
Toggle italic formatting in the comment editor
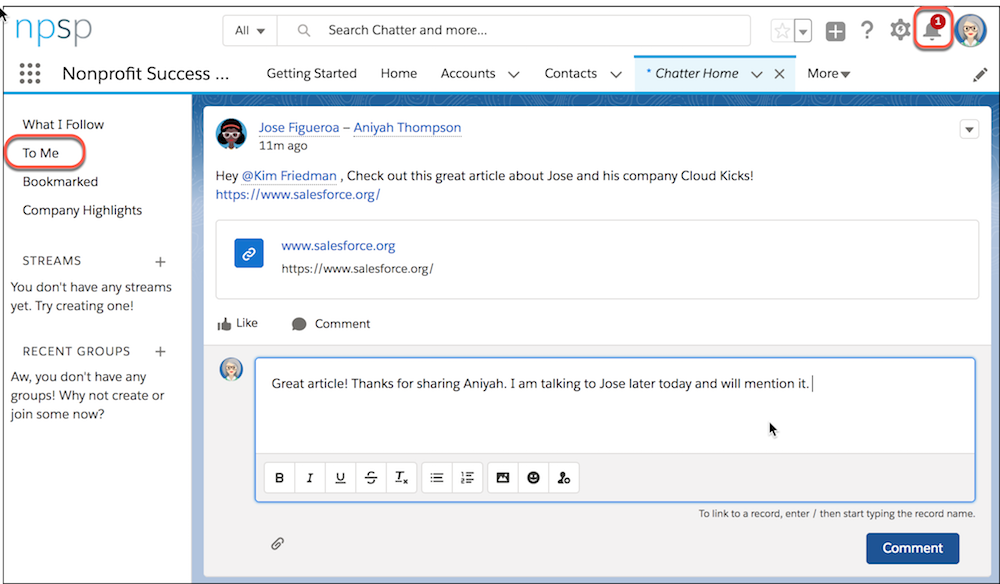pos(309,477)
